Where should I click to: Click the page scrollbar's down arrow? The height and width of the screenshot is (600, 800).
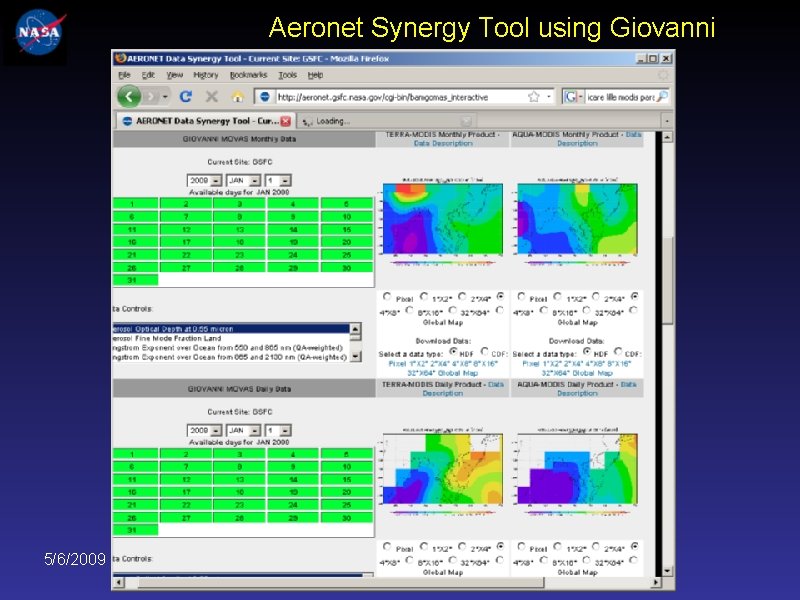point(667,571)
